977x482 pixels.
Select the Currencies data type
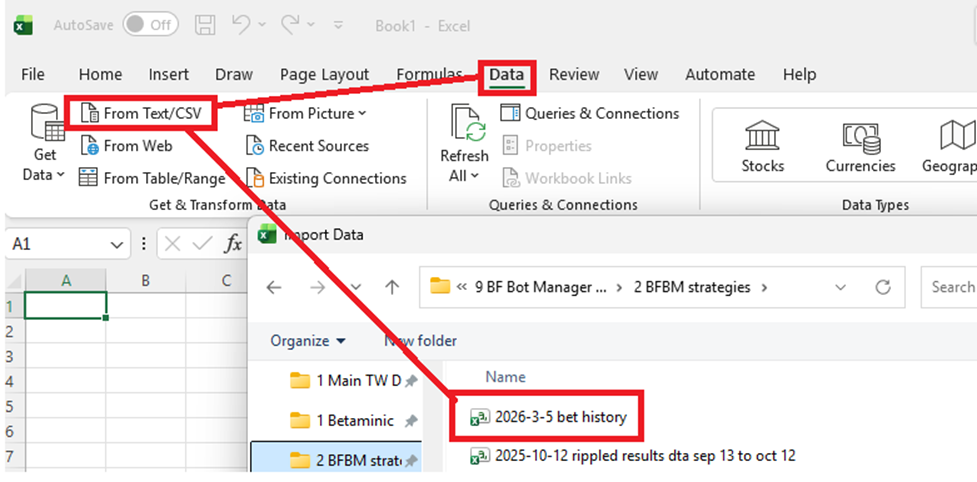pos(860,146)
